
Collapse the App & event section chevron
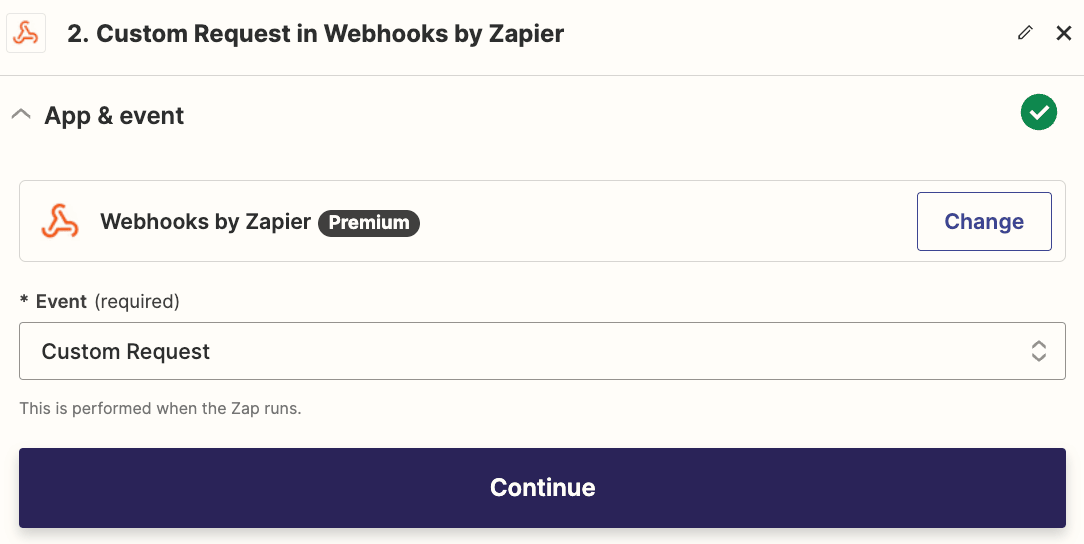pos(20,115)
